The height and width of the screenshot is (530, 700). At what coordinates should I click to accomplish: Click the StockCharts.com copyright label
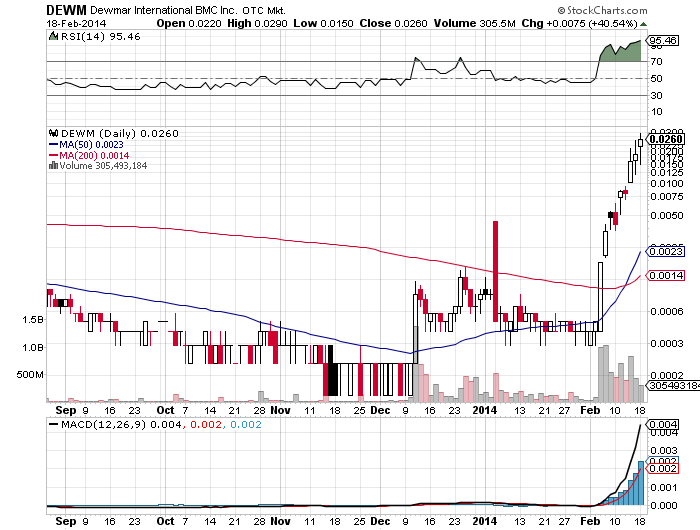[602, 10]
